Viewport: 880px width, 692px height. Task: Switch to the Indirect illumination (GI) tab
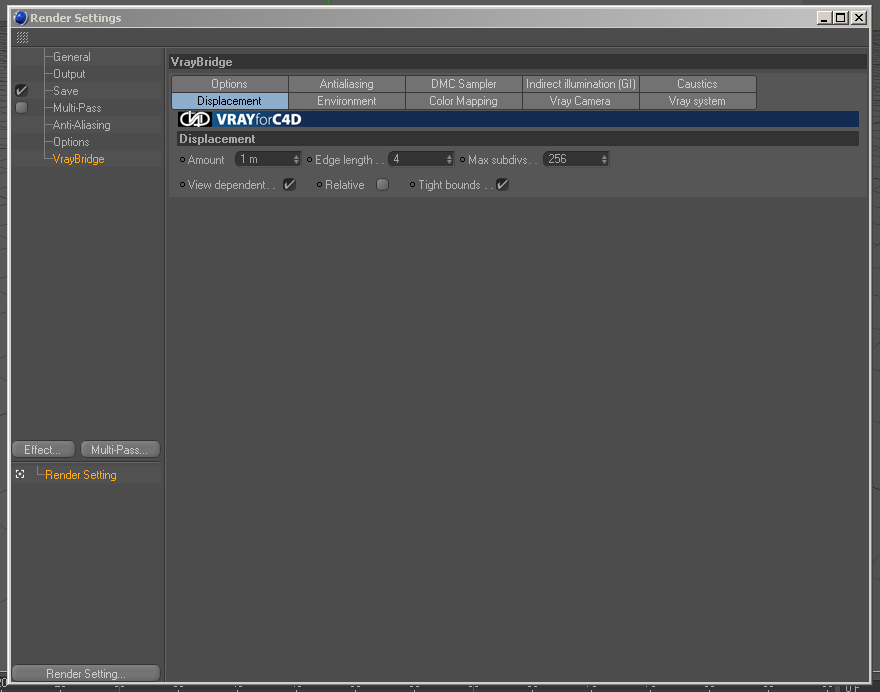tap(580, 84)
